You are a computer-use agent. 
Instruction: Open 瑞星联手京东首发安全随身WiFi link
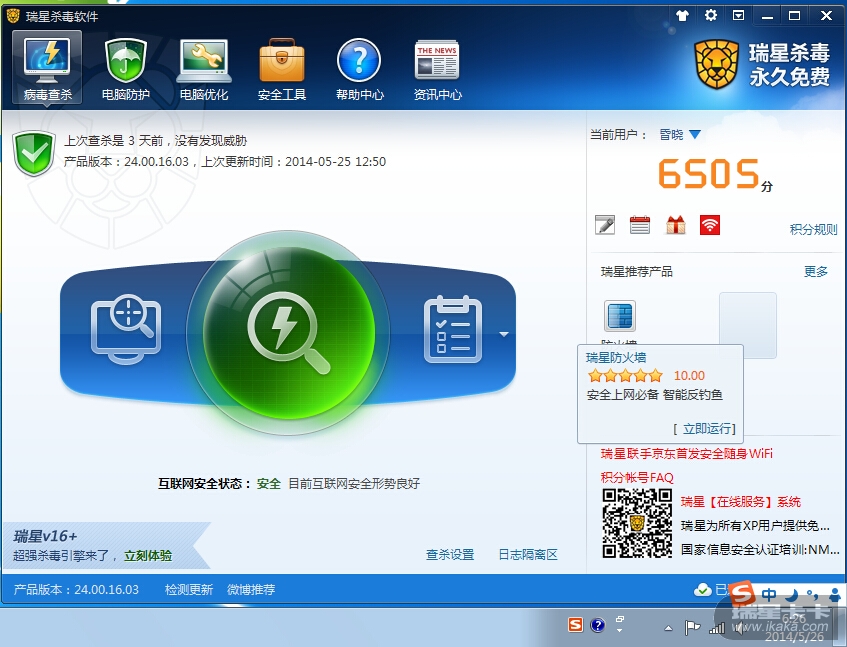687,454
